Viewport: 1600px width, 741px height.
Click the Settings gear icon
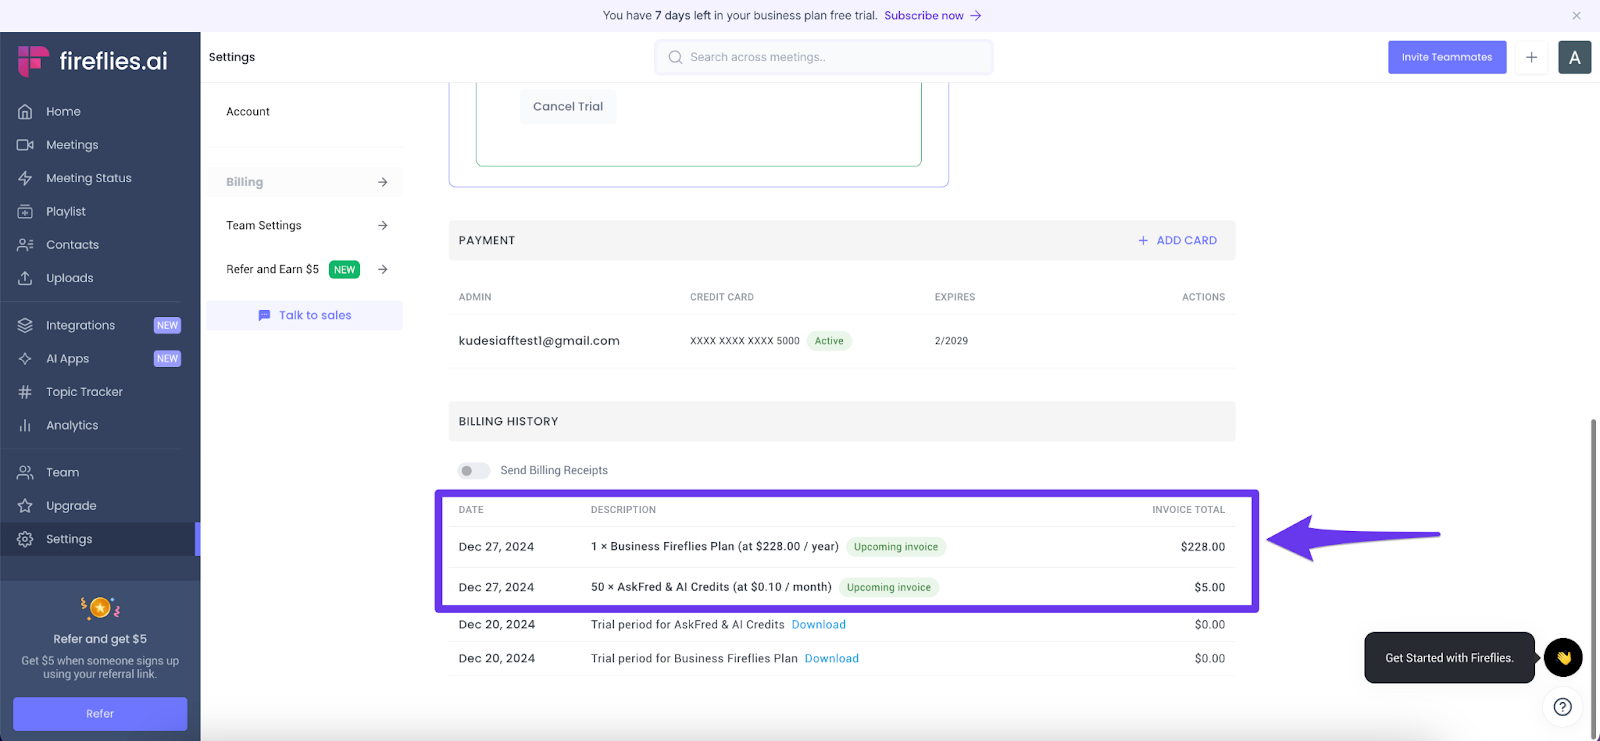[25, 539]
